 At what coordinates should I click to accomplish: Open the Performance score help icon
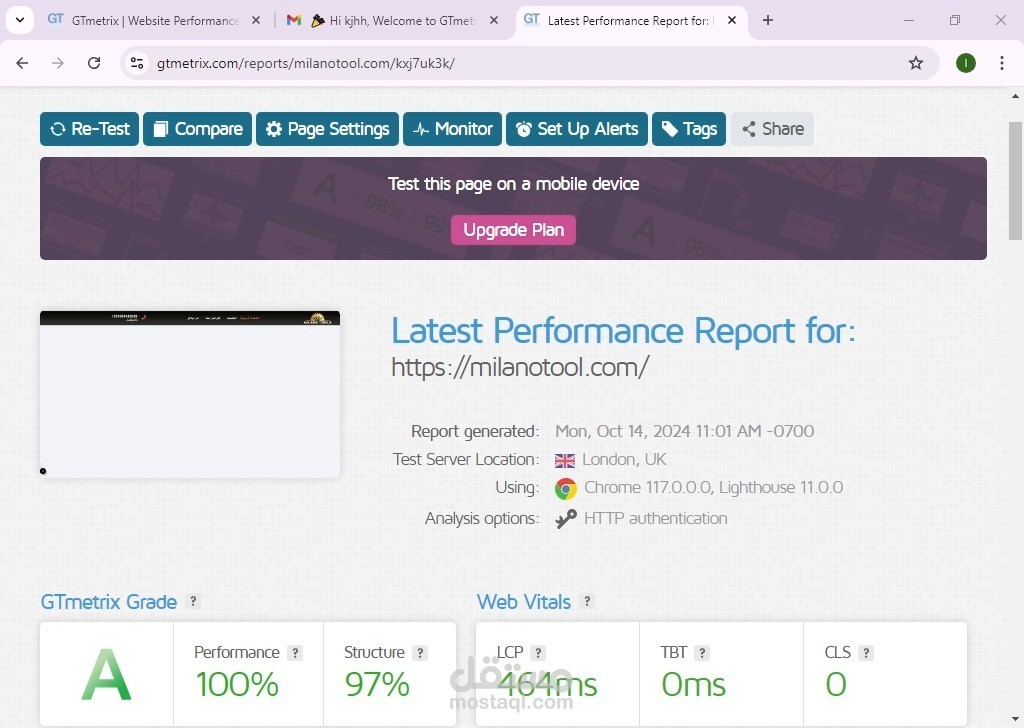coord(295,652)
